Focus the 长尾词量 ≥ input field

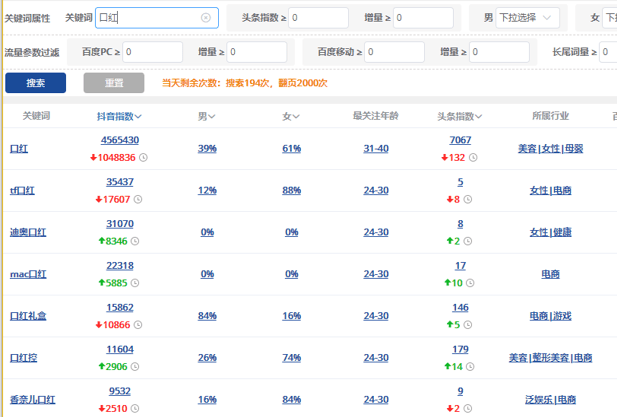point(608,52)
